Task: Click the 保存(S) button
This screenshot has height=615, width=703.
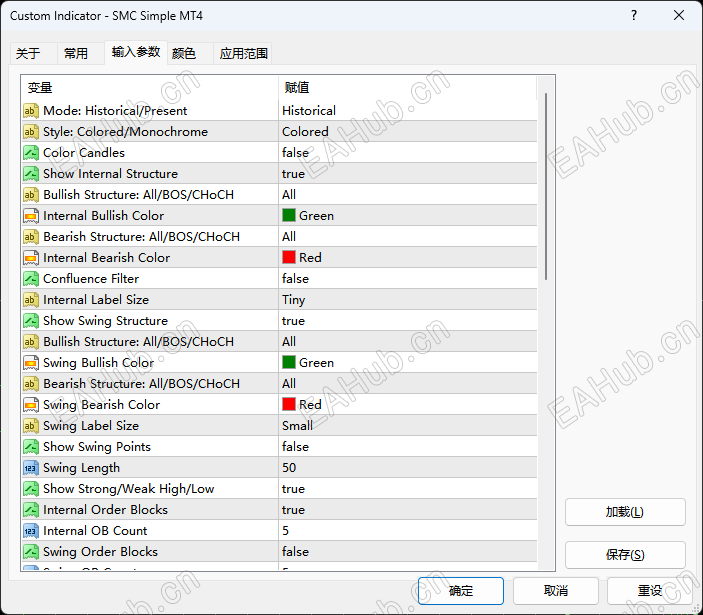Action: 625,555
